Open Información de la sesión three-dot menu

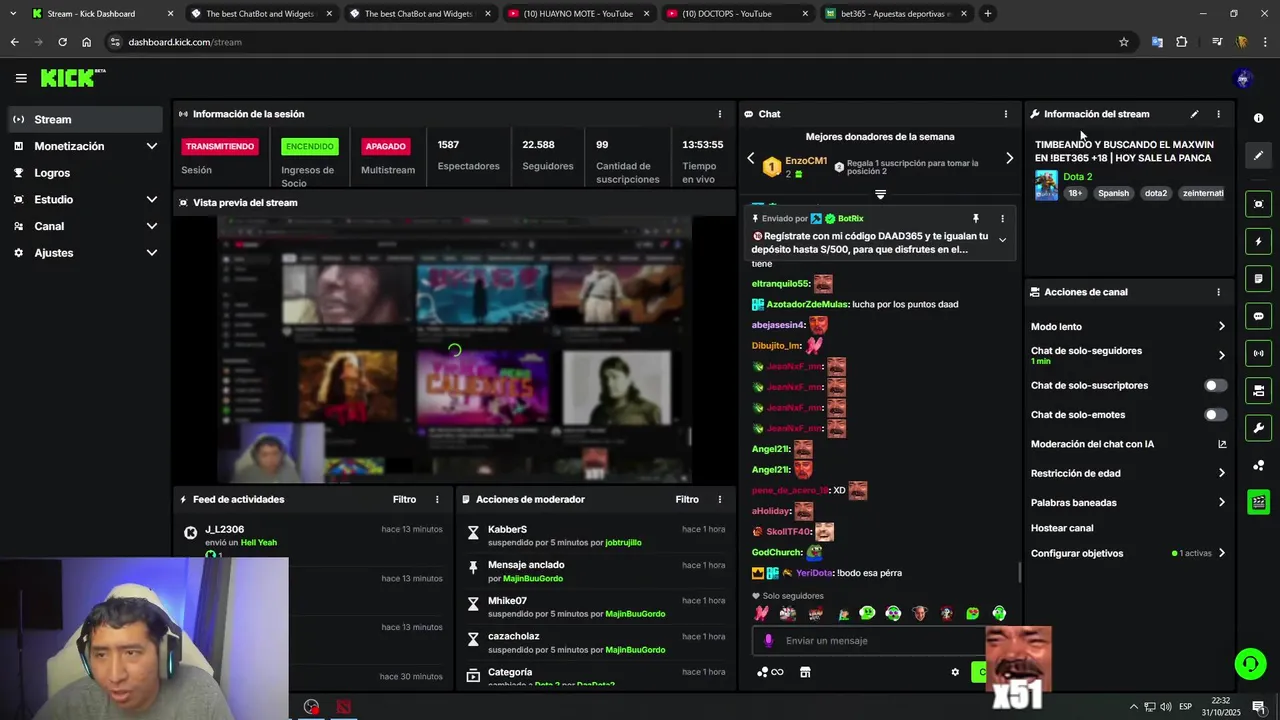[719, 114]
